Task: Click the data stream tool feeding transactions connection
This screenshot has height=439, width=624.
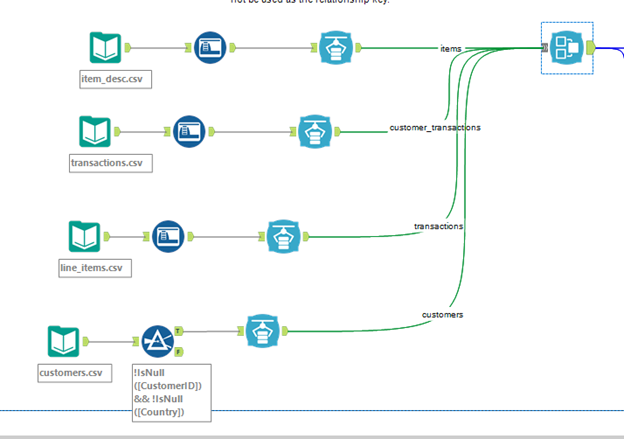Action: tap(283, 236)
